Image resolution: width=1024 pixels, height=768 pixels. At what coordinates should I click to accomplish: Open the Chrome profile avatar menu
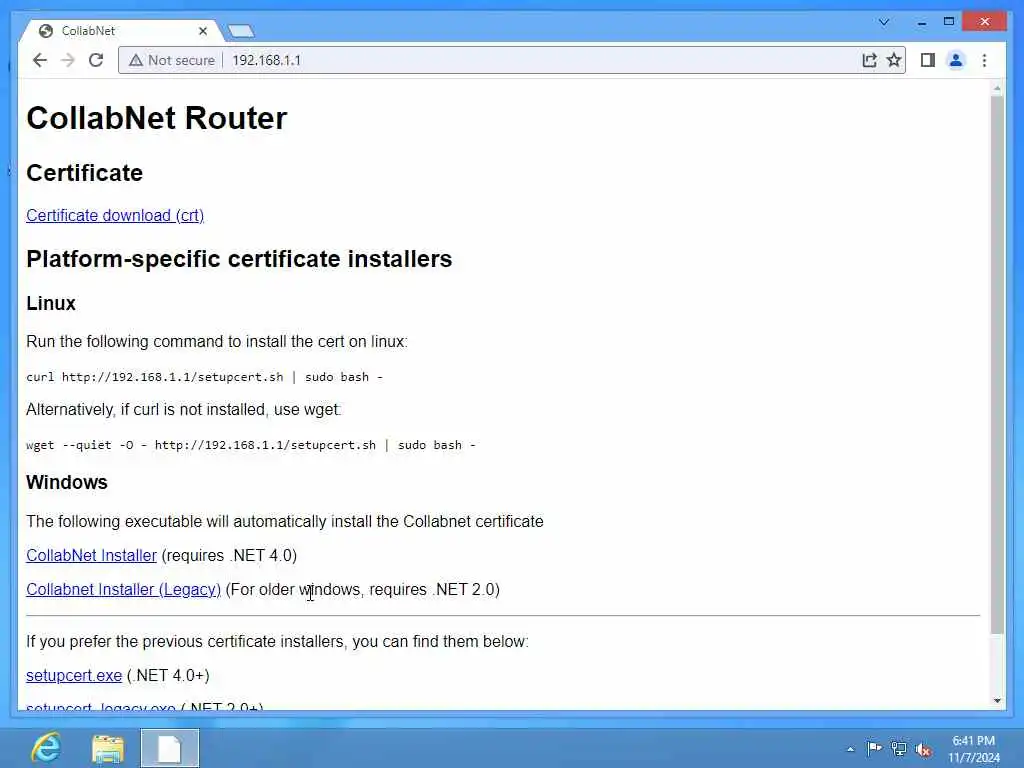[955, 60]
